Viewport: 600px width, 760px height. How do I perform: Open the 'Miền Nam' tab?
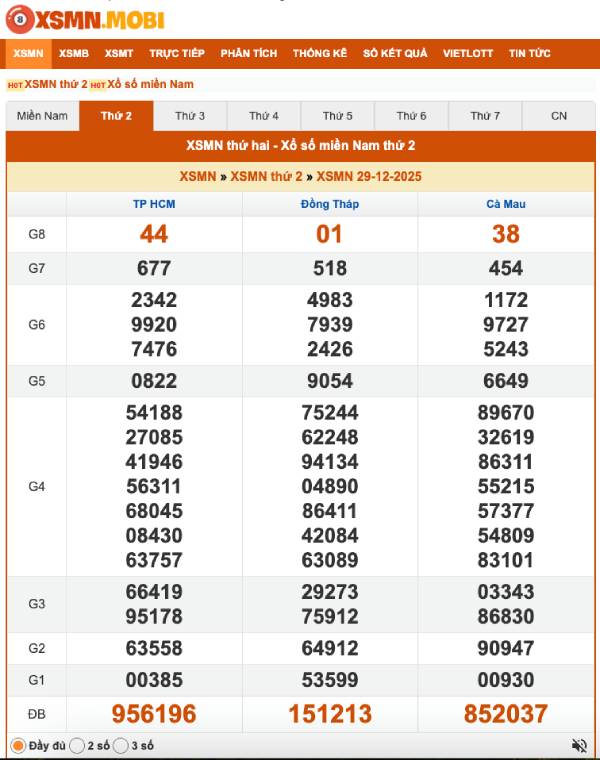[42, 116]
